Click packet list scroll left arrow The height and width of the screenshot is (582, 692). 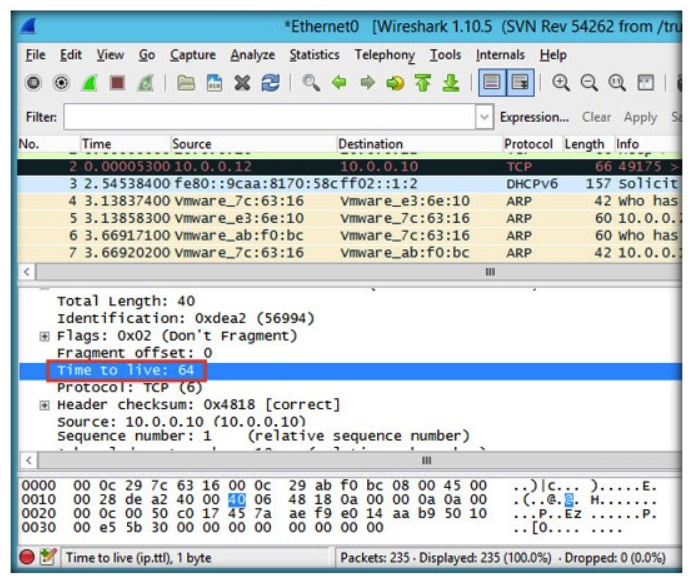pos(27,271)
